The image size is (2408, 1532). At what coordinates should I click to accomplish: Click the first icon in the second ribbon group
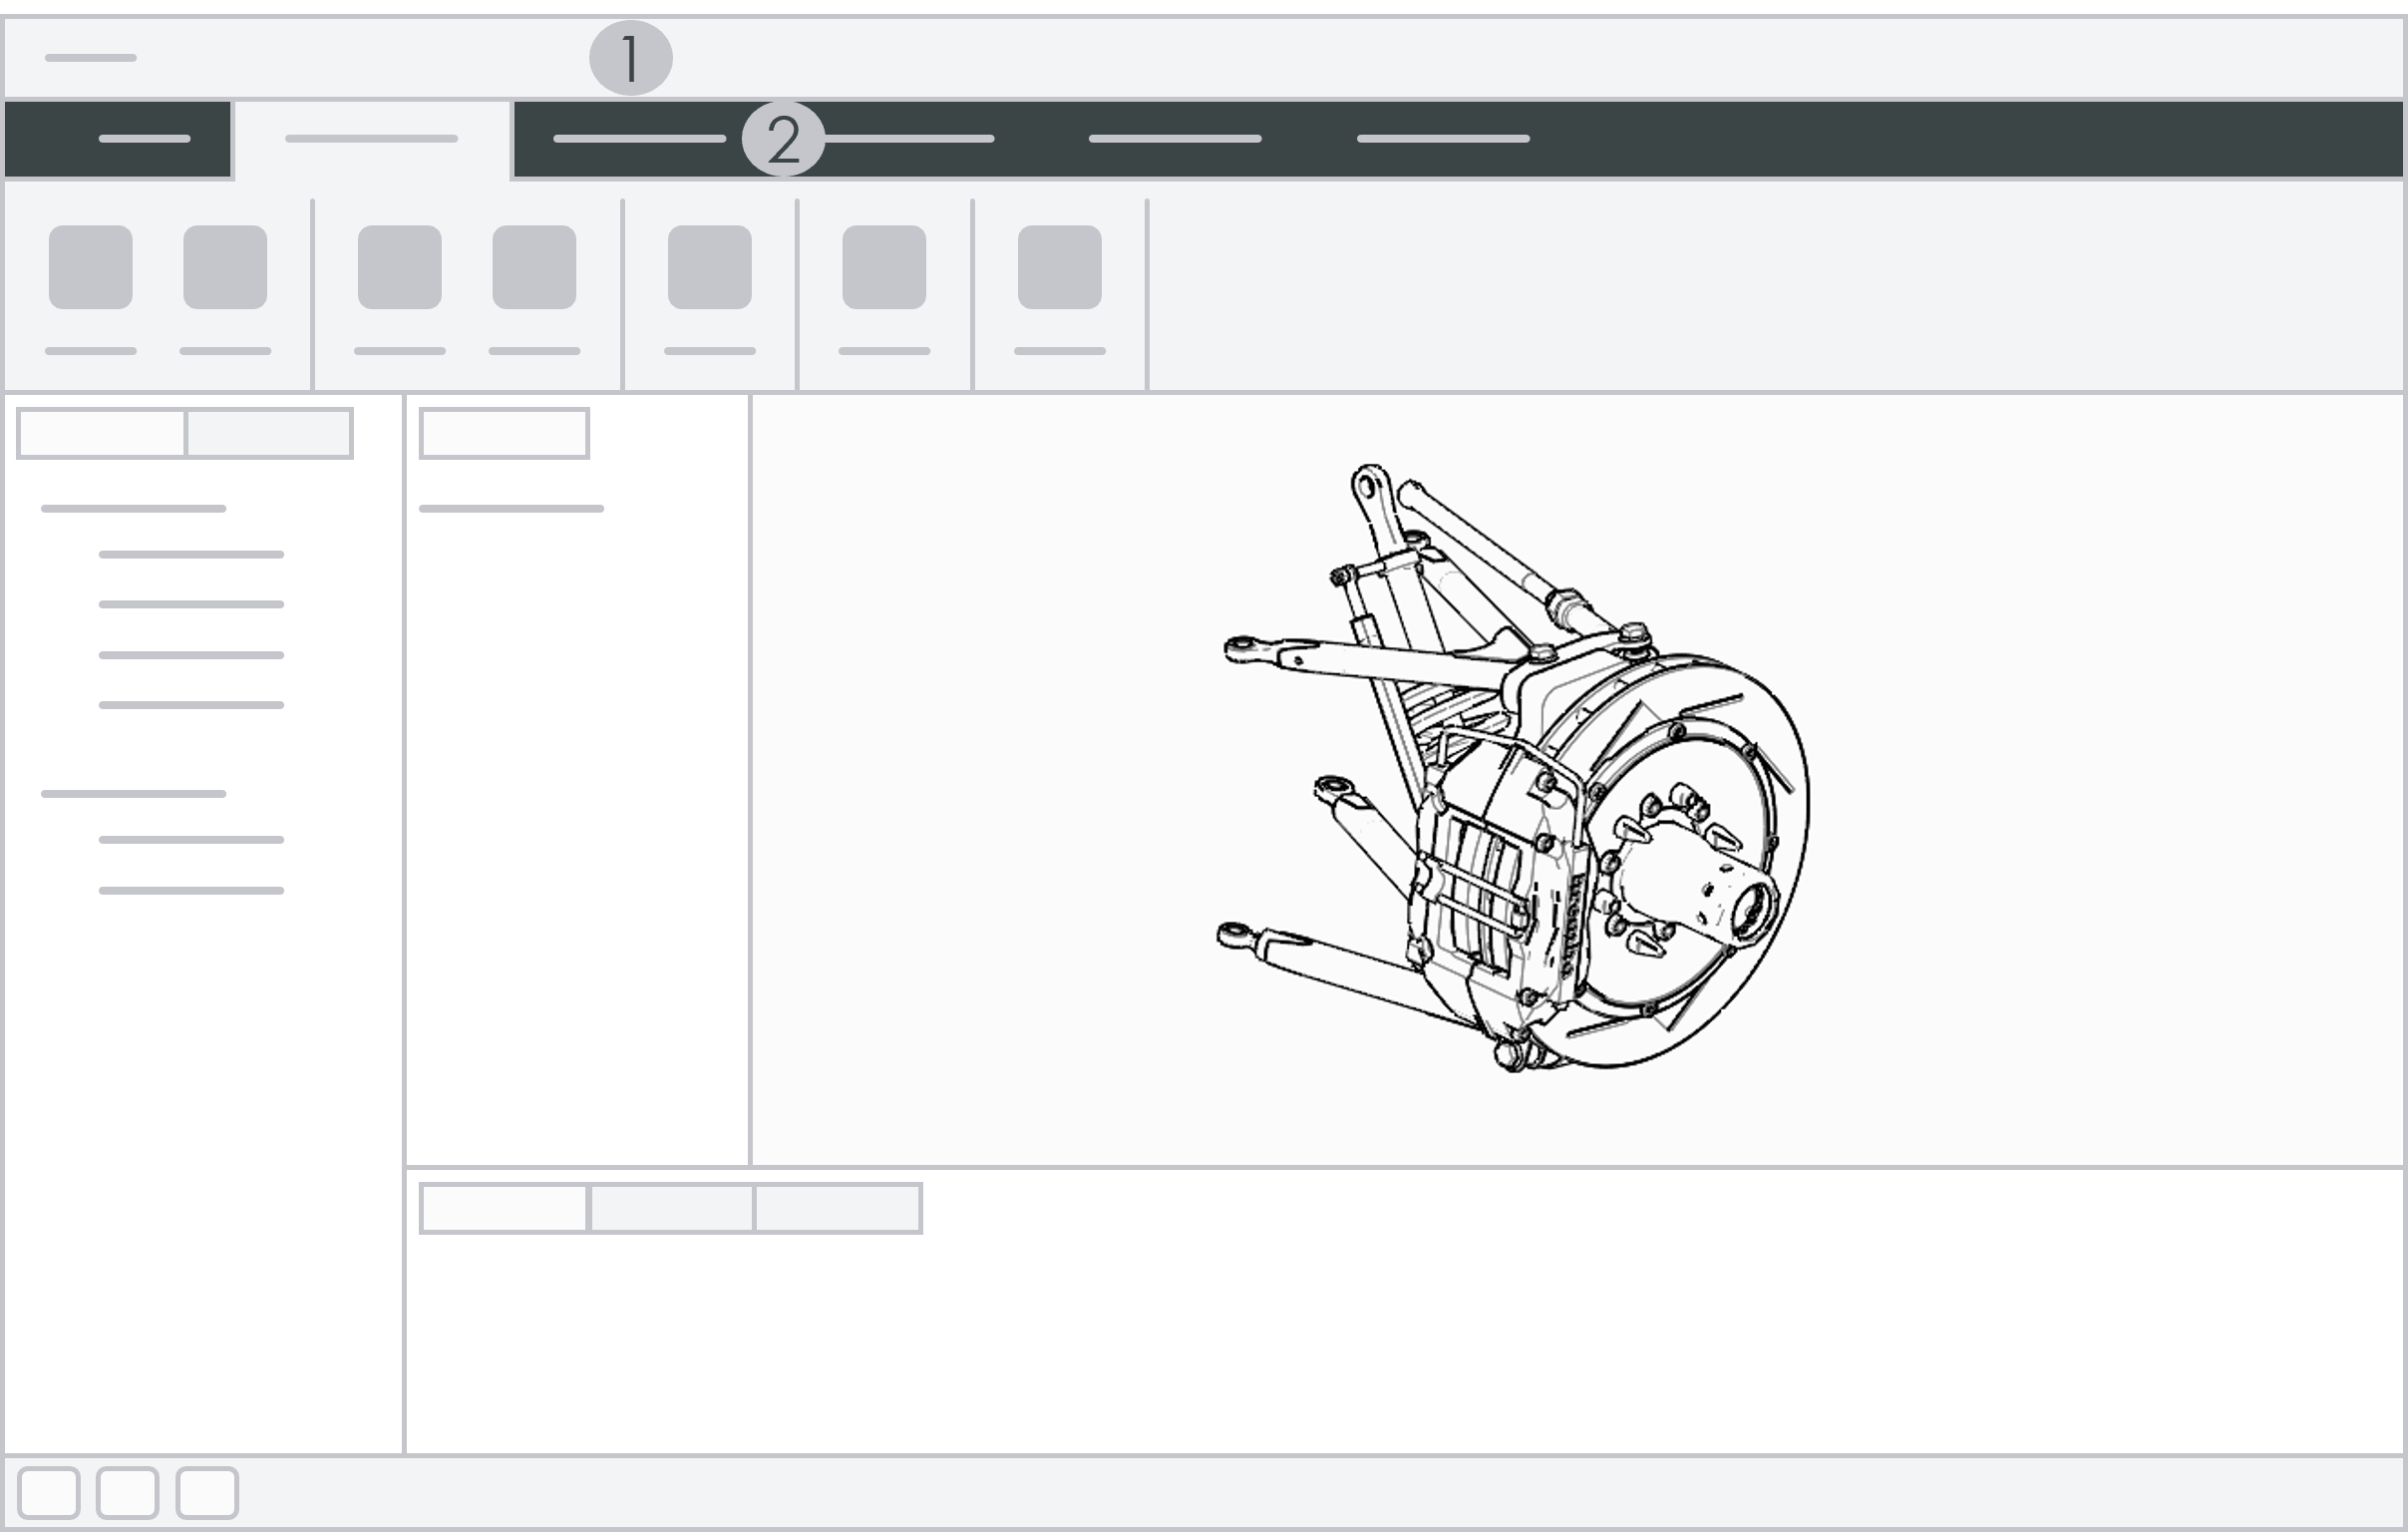[x=400, y=267]
